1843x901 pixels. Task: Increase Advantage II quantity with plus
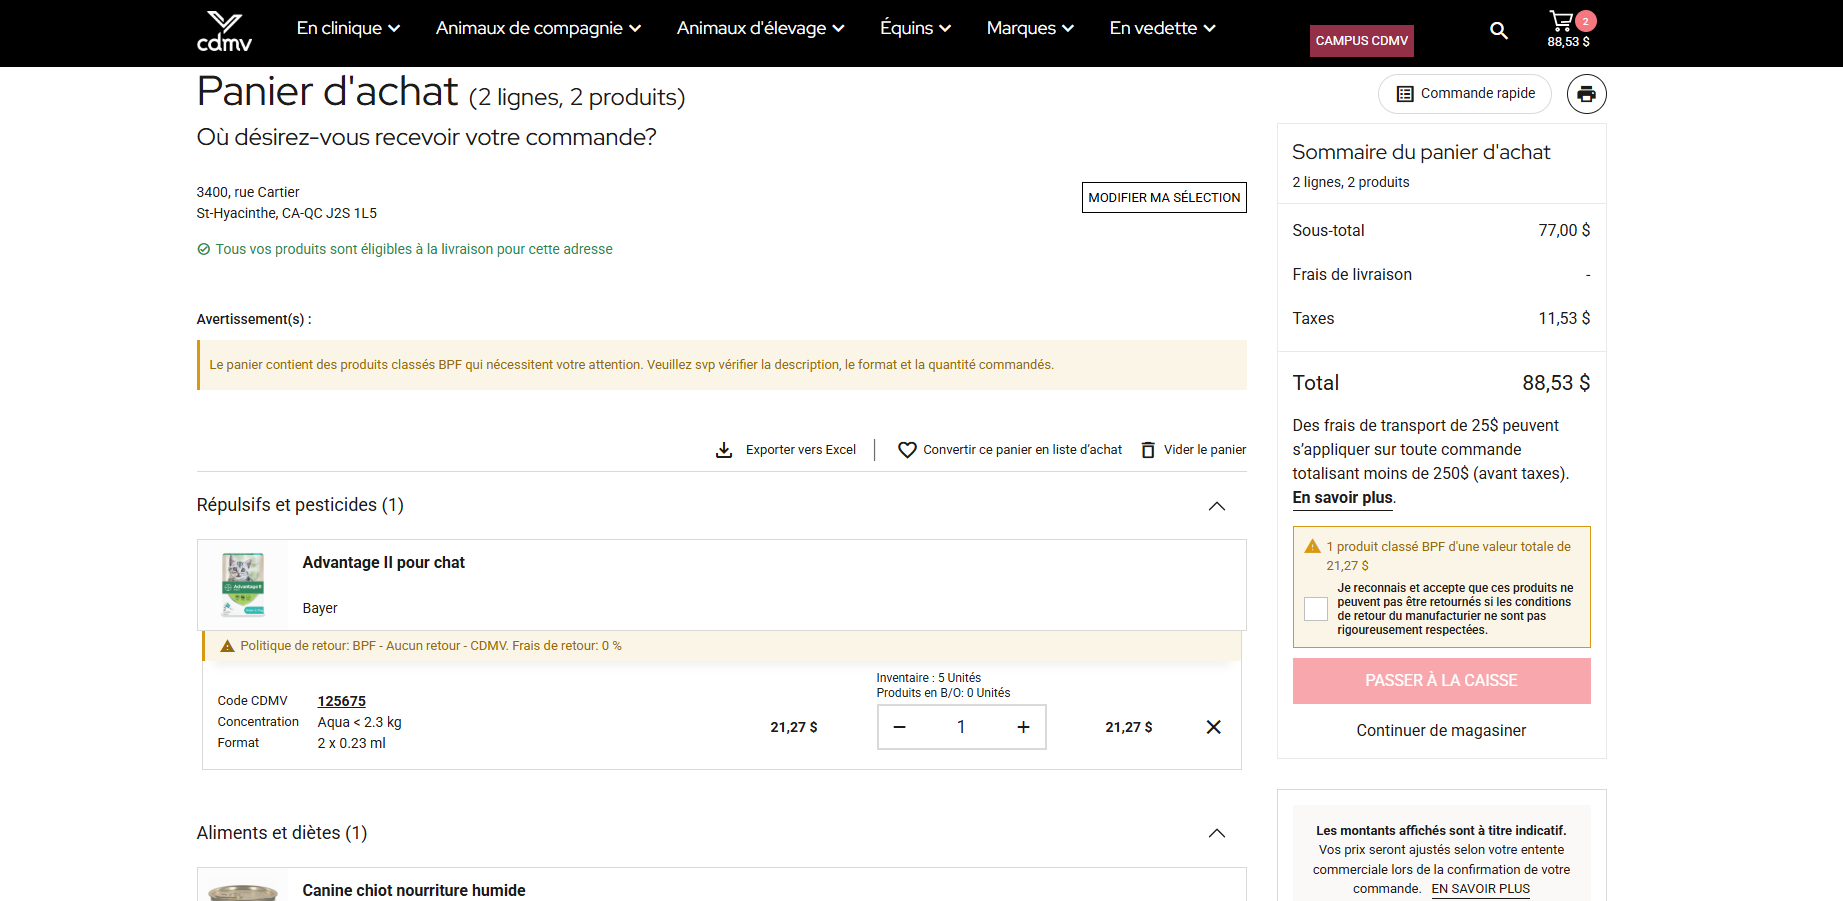coord(1023,727)
